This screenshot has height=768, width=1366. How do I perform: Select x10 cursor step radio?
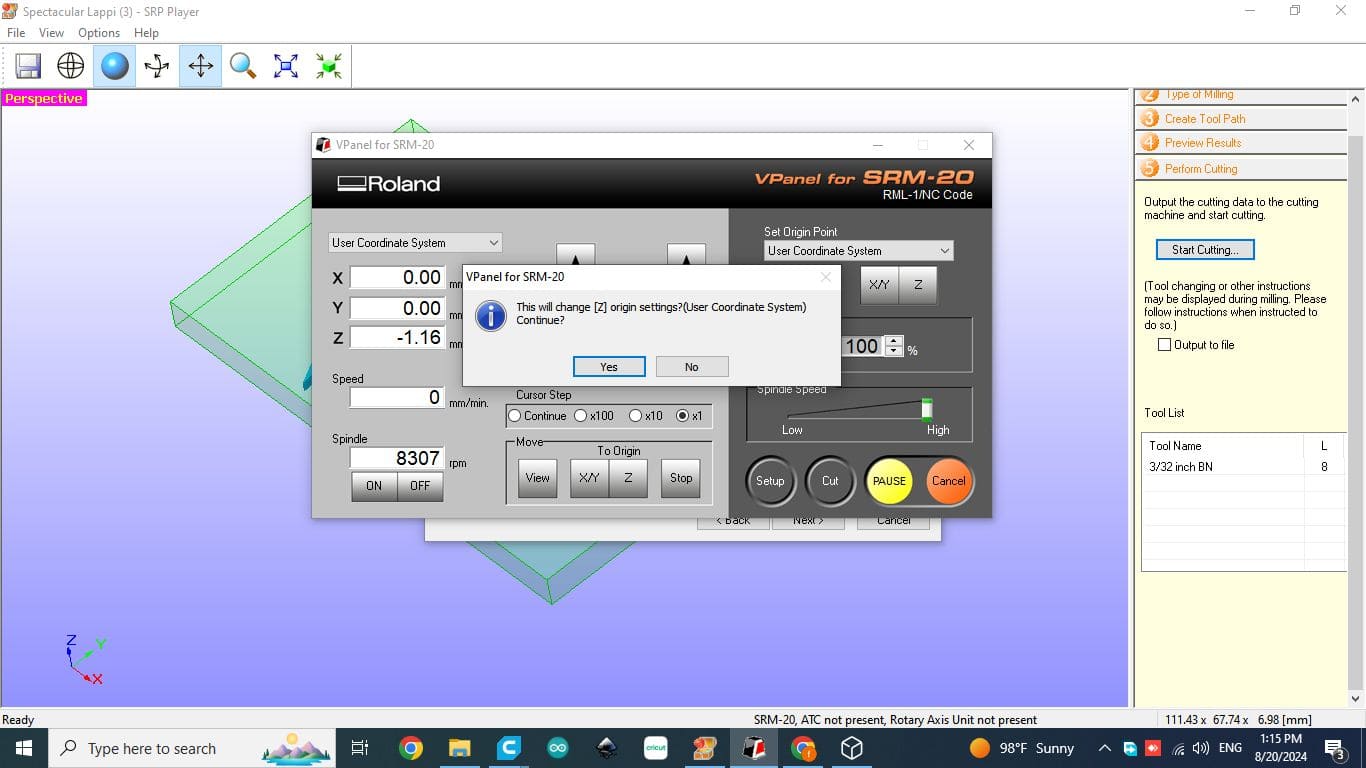[x=635, y=416]
